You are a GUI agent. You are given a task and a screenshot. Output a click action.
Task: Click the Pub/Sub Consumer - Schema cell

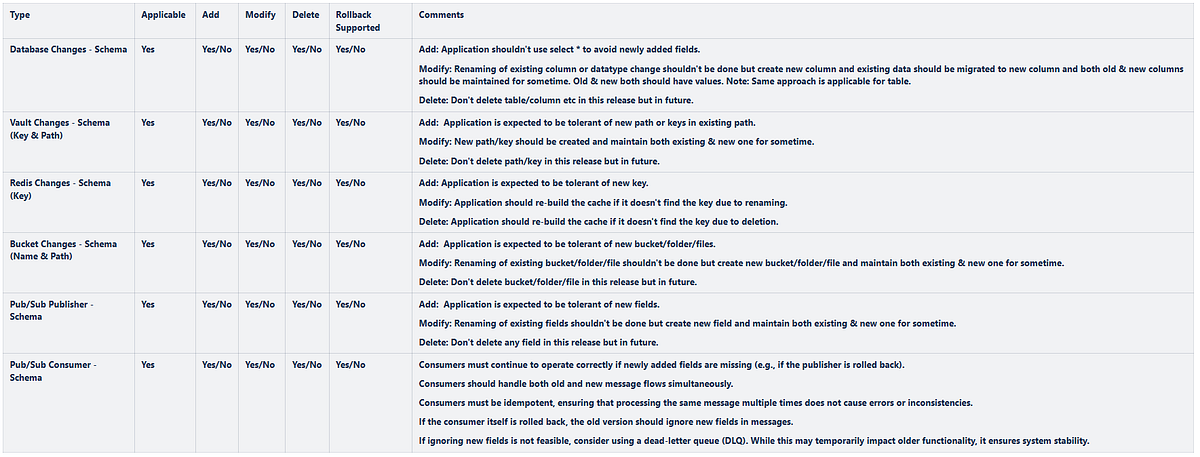[x=53, y=371]
